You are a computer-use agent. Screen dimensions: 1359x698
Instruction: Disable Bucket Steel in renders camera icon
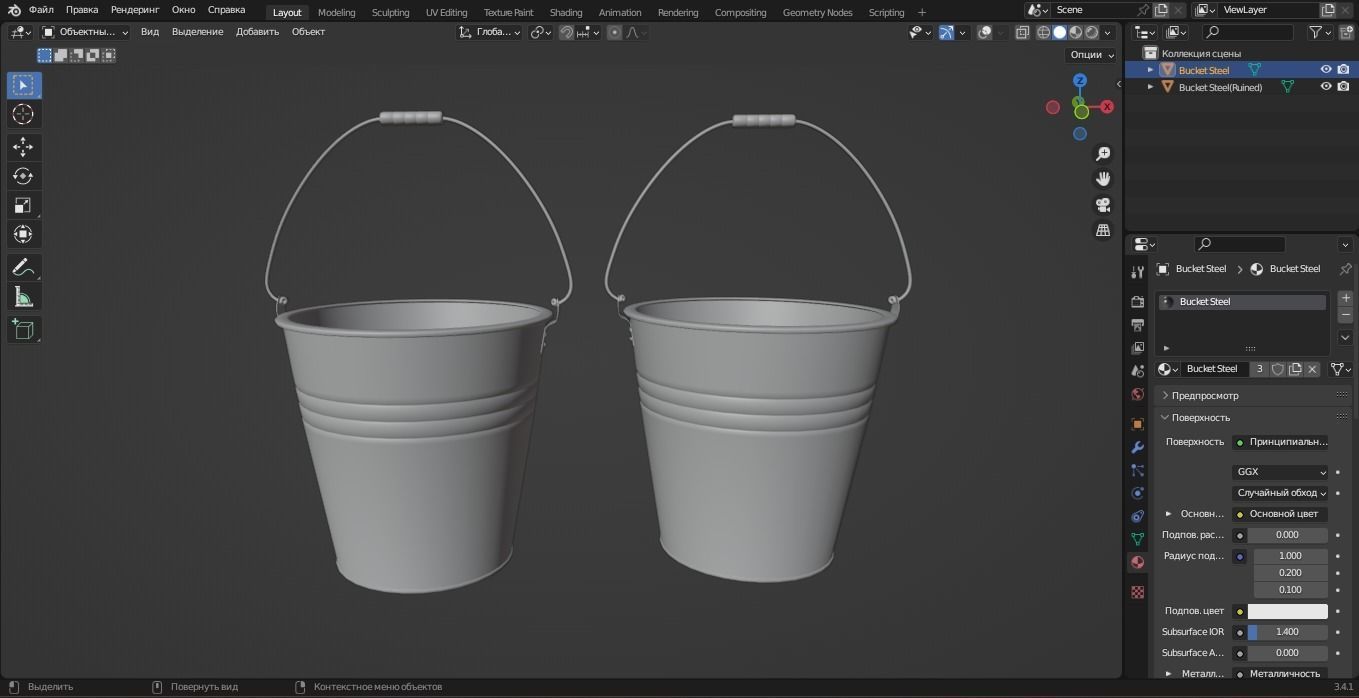click(1343, 70)
